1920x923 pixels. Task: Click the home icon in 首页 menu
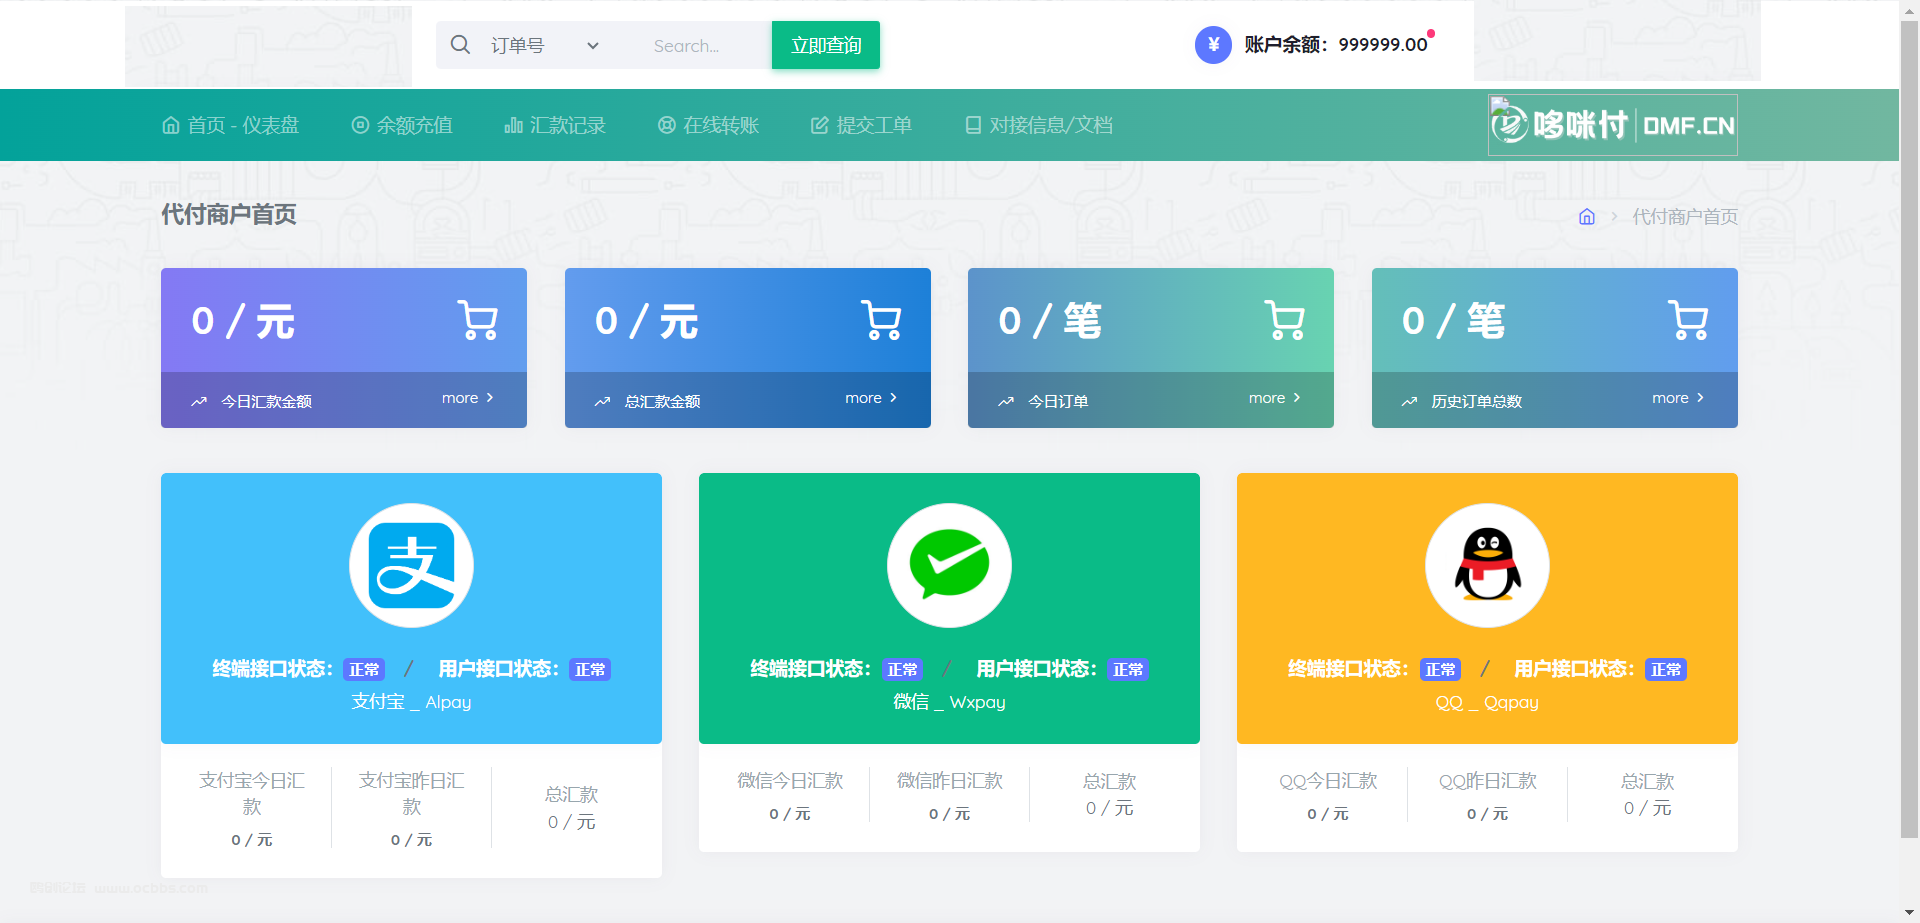pos(171,125)
